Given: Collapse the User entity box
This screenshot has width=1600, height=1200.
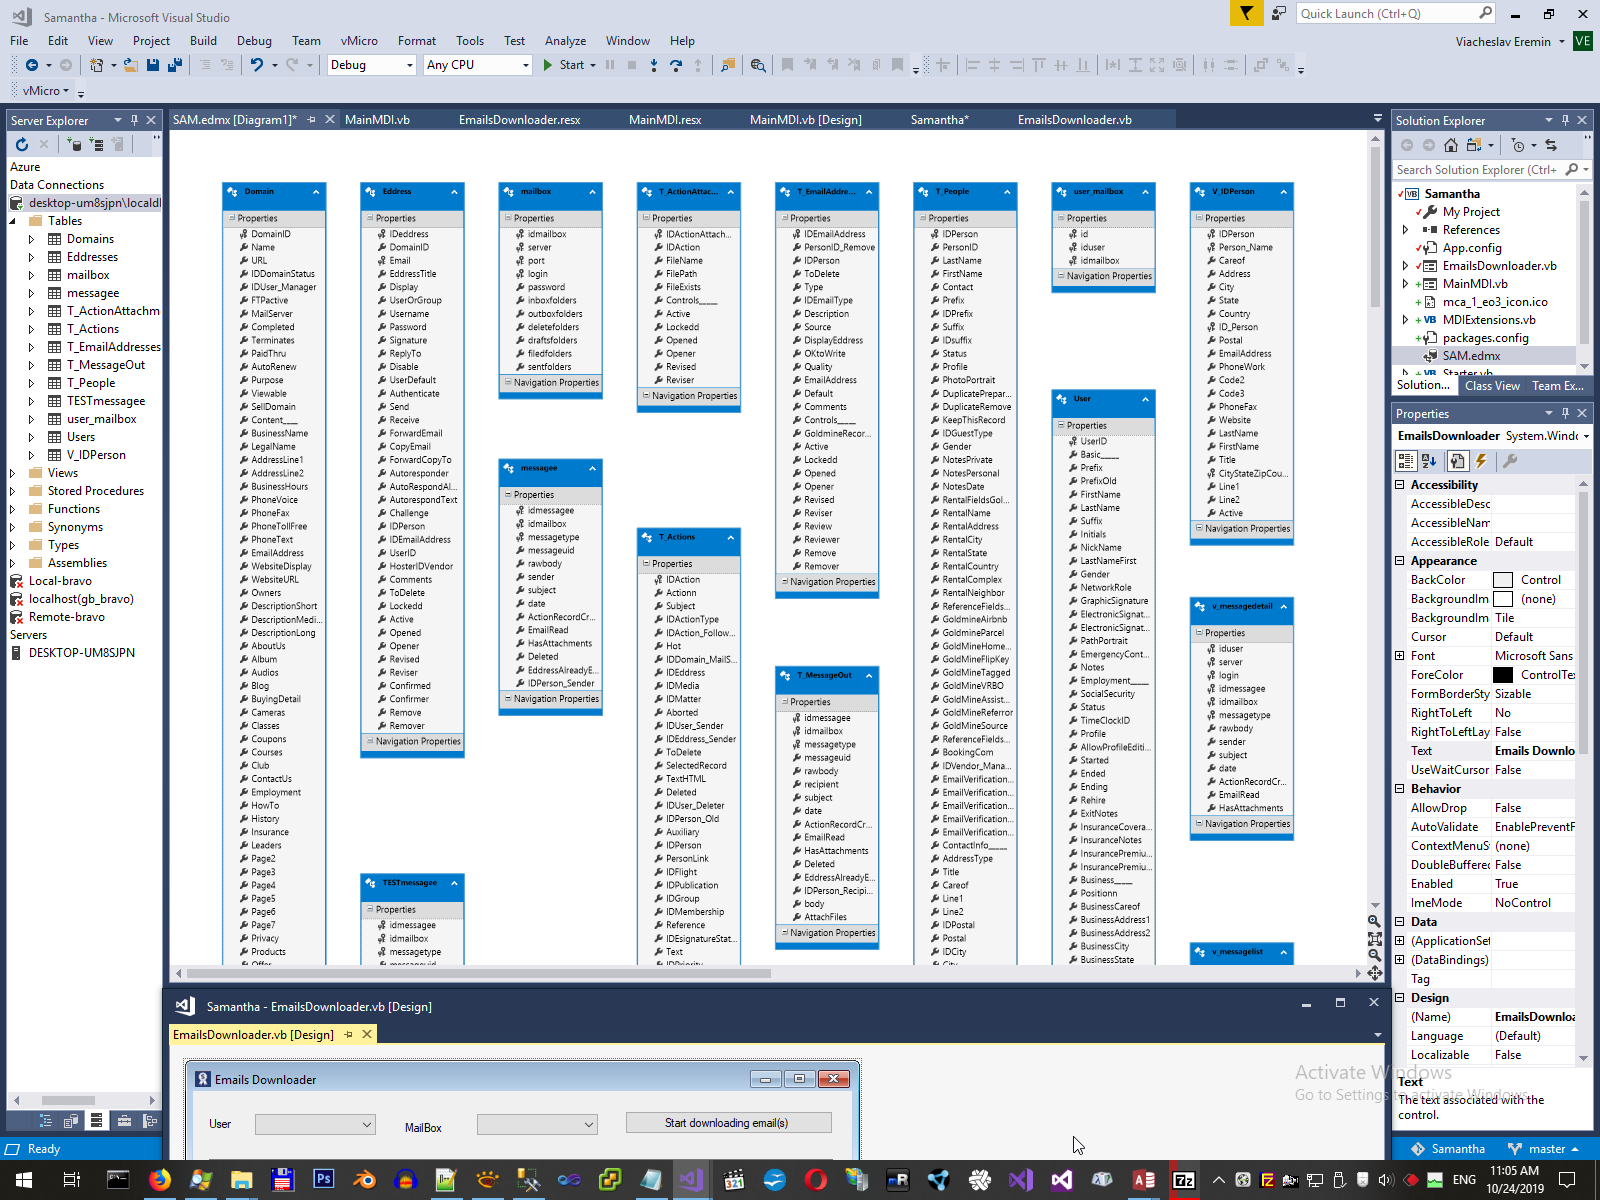Looking at the screenshot, I should pos(1145,399).
